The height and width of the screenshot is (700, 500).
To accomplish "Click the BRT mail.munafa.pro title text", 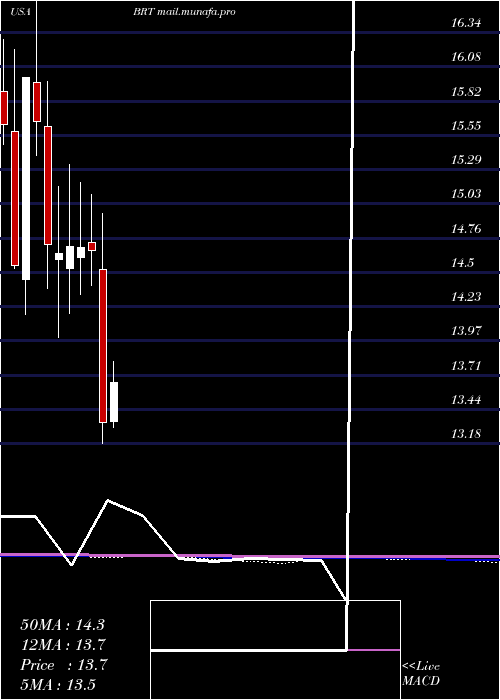I will [184, 12].
